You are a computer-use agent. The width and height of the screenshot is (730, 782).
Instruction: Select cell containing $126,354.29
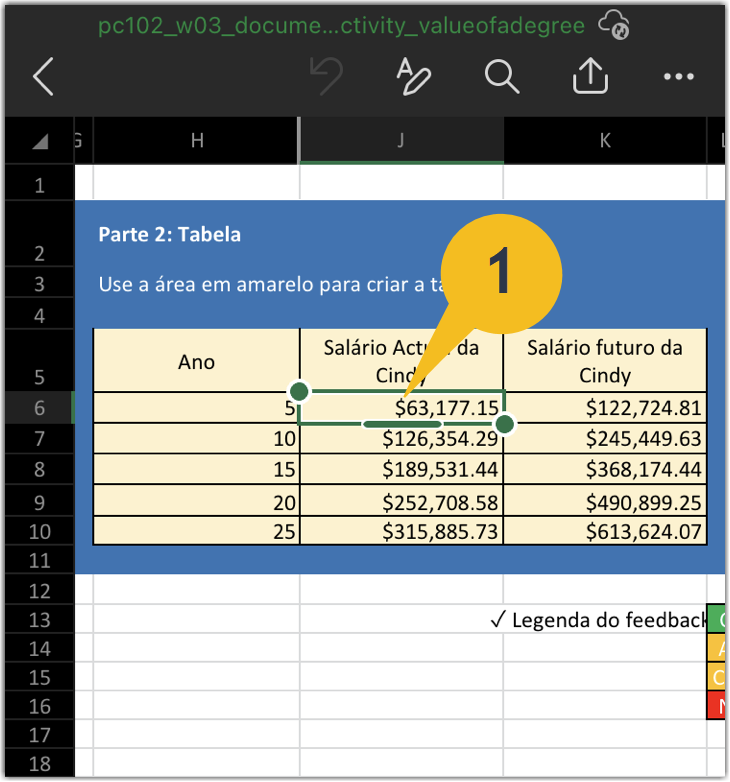(x=401, y=438)
